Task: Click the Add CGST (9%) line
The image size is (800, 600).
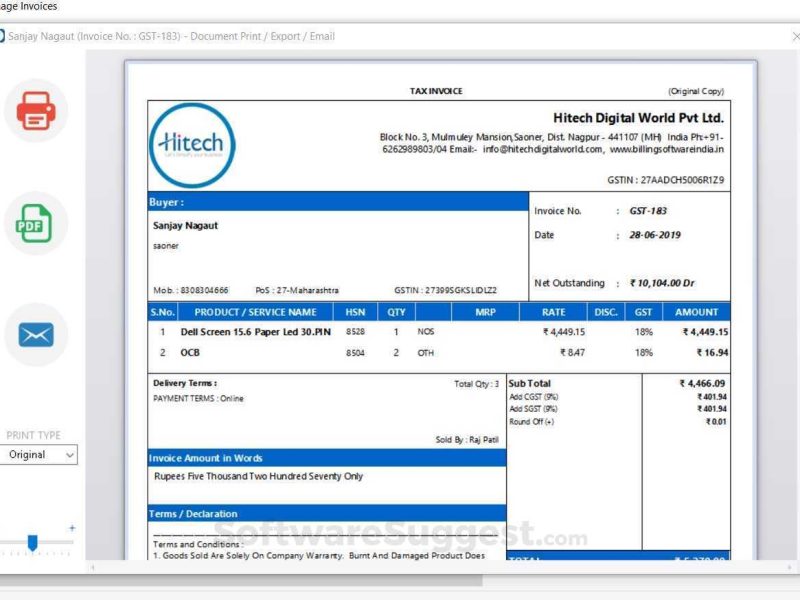Action: [617, 397]
